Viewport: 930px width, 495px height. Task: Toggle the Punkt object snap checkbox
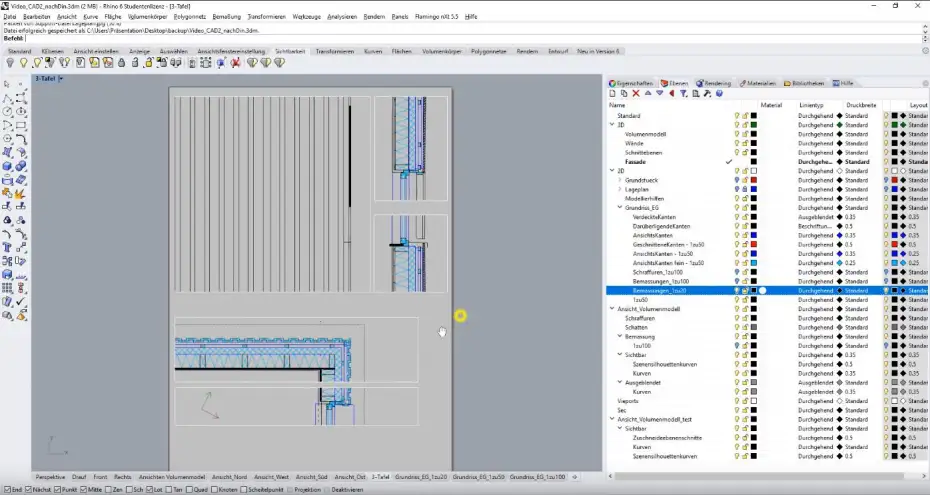[58, 490]
